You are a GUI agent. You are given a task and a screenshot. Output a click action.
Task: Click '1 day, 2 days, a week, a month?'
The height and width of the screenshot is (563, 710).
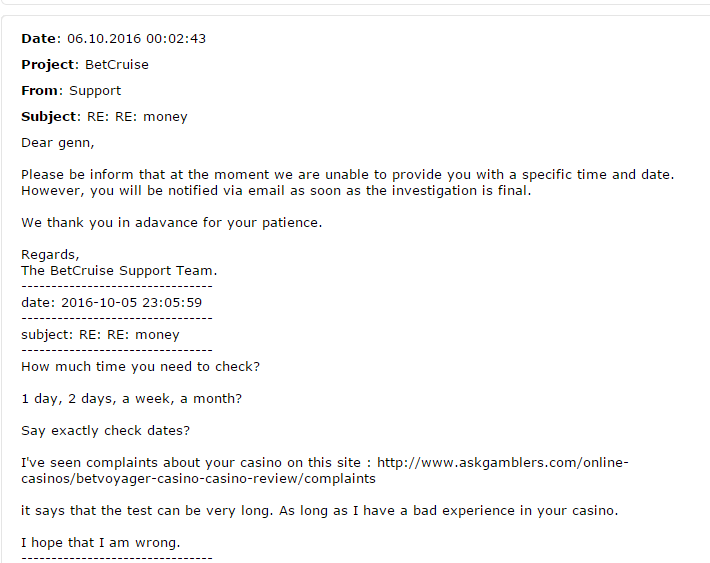click(132, 399)
